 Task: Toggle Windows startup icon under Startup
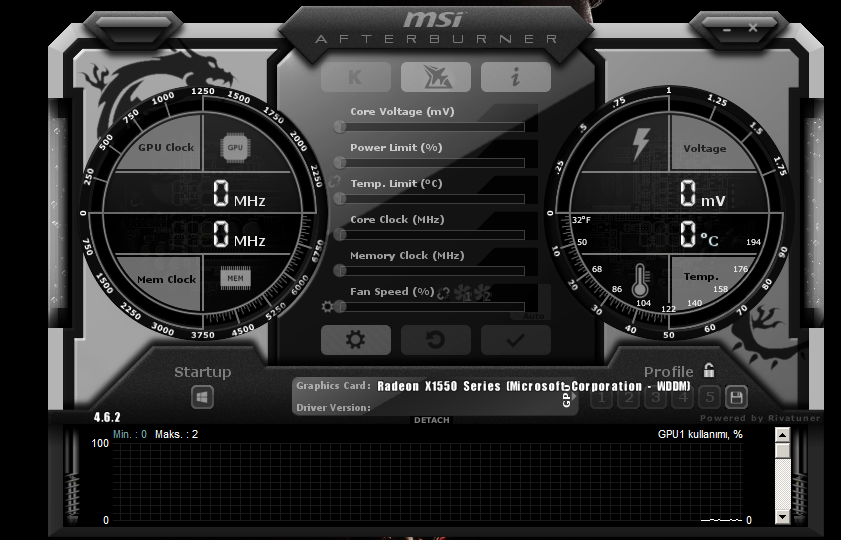(x=202, y=397)
